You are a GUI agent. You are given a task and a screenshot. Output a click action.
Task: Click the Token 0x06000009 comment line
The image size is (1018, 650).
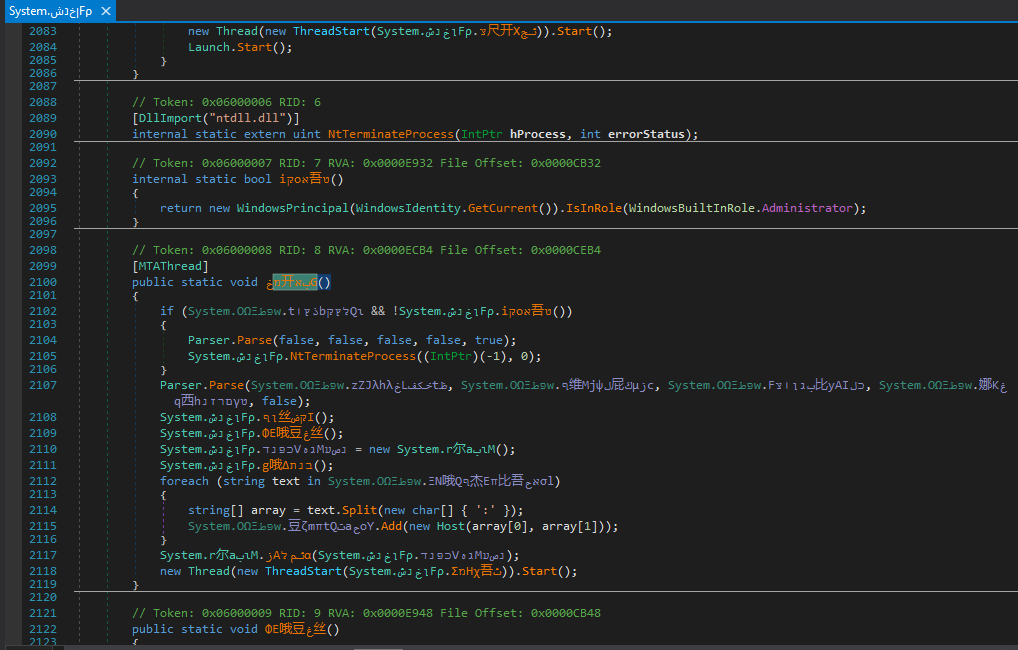pos(365,613)
